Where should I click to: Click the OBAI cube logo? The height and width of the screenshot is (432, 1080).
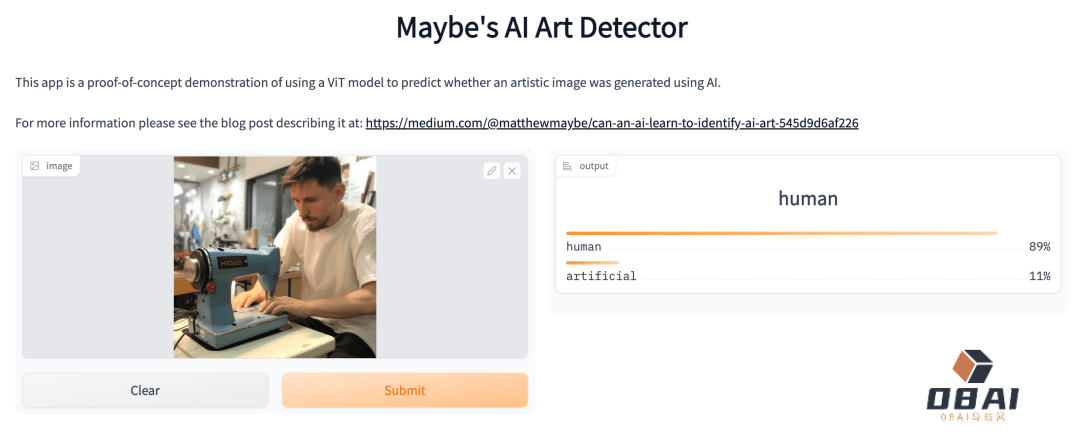click(x=972, y=366)
